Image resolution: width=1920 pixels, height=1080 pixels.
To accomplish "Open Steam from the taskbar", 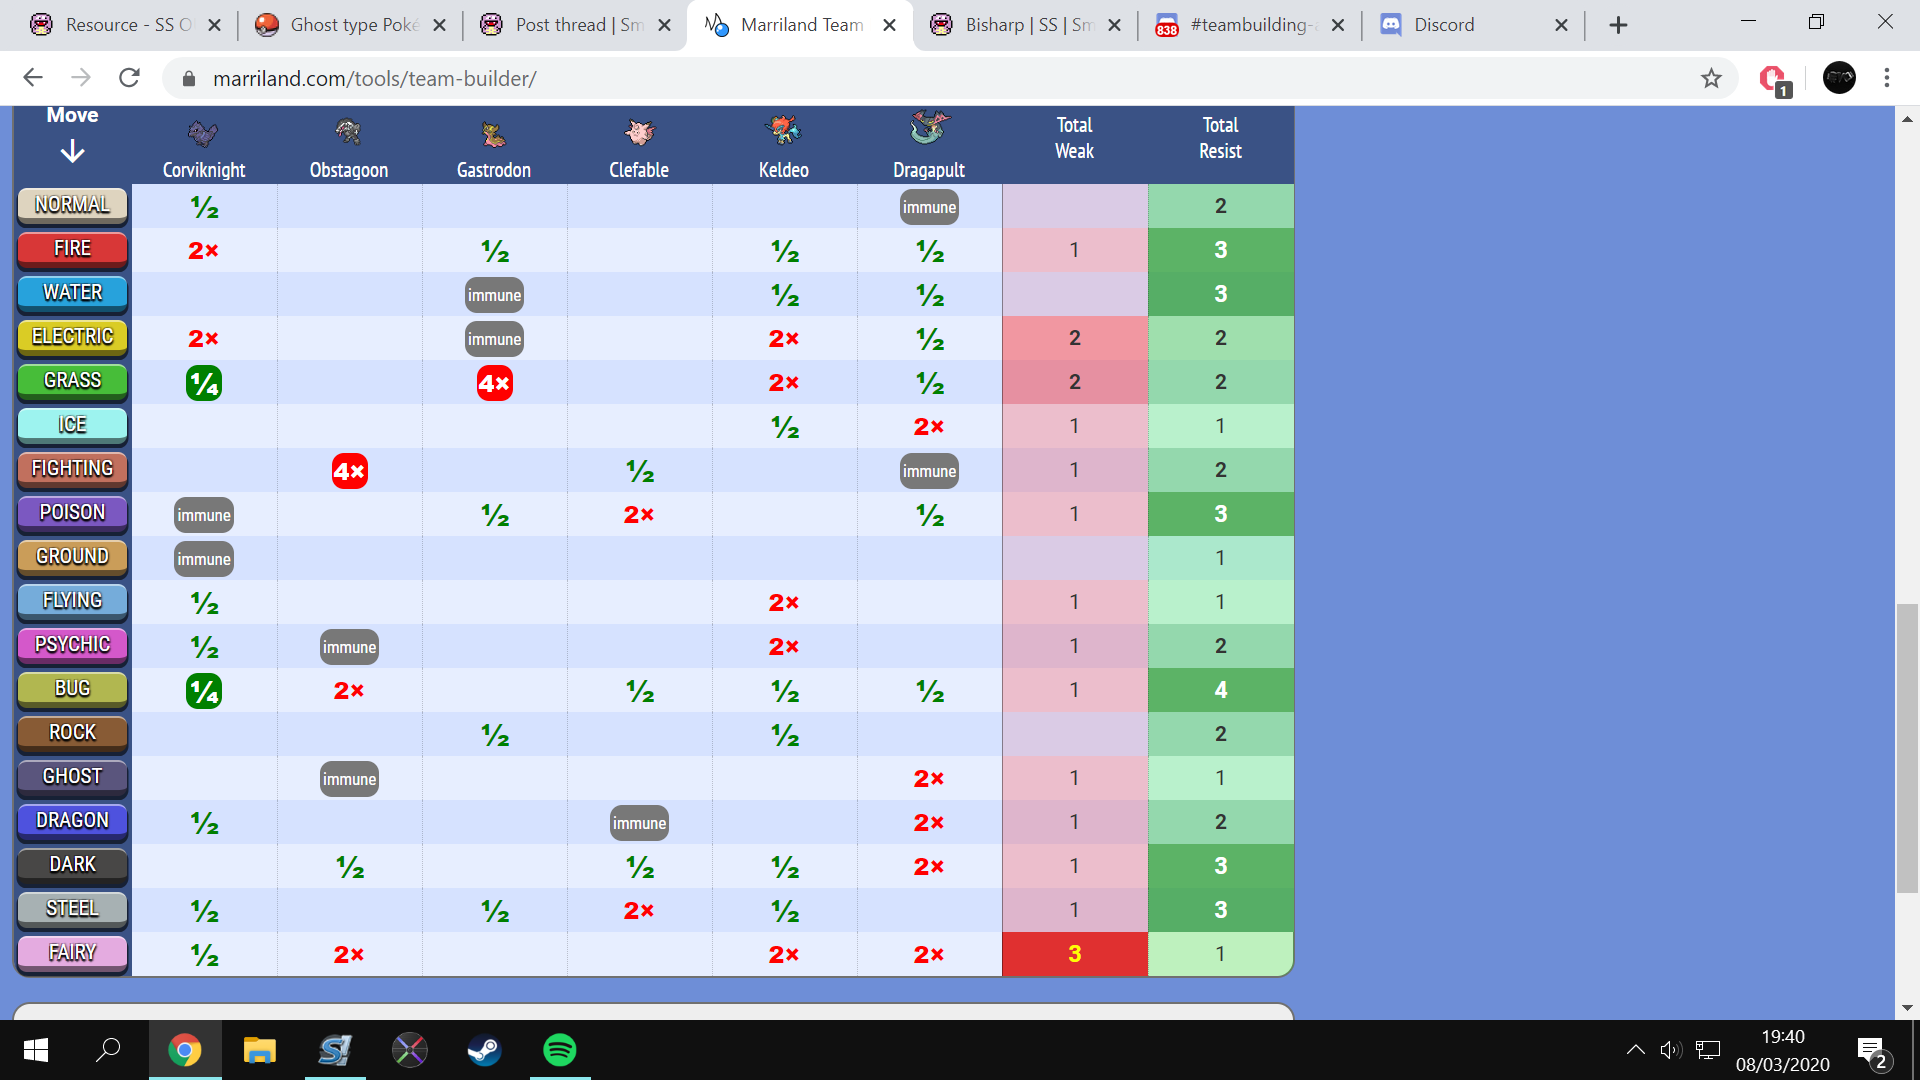I will point(484,1050).
